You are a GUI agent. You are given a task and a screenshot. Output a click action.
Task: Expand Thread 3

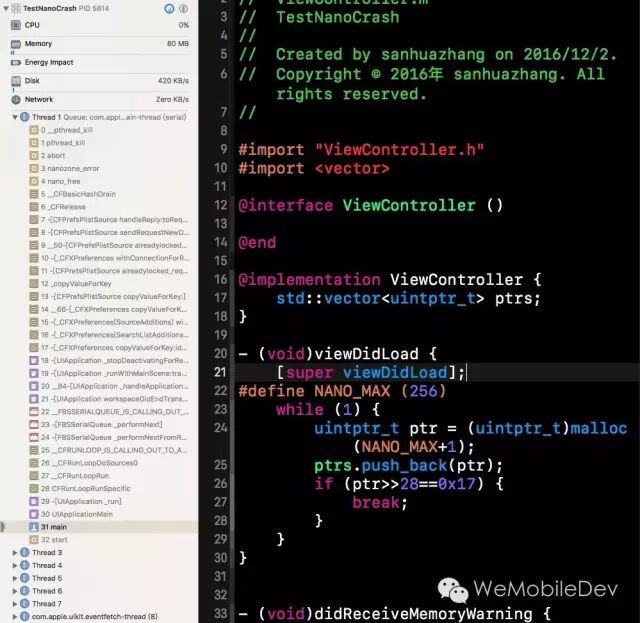(x=15, y=552)
